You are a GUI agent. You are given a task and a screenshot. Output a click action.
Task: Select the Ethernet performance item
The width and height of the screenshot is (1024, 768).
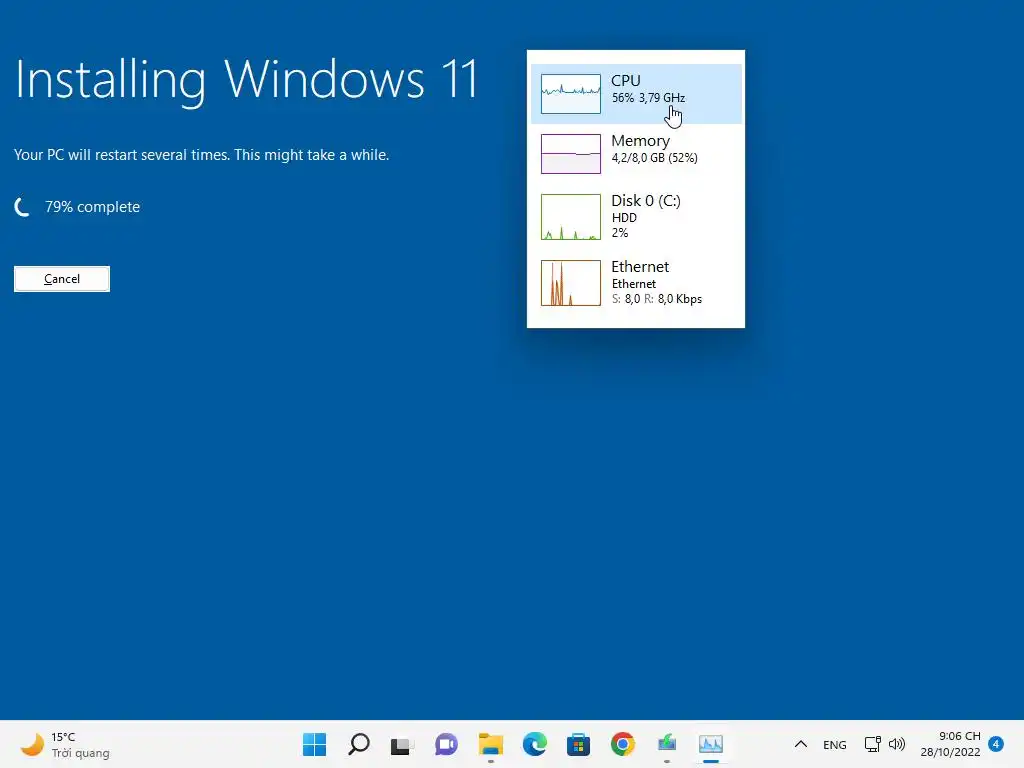click(x=636, y=283)
